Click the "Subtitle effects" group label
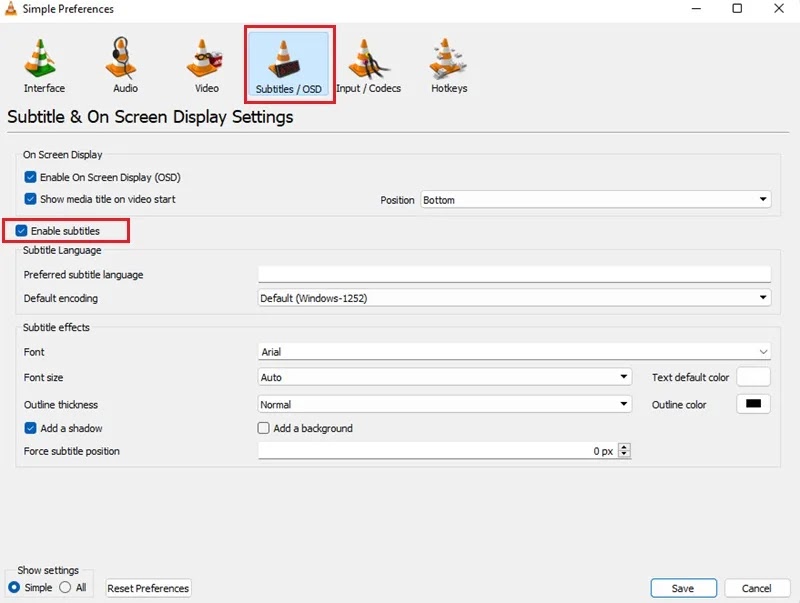This screenshot has width=800, height=603. click(56, 328)
